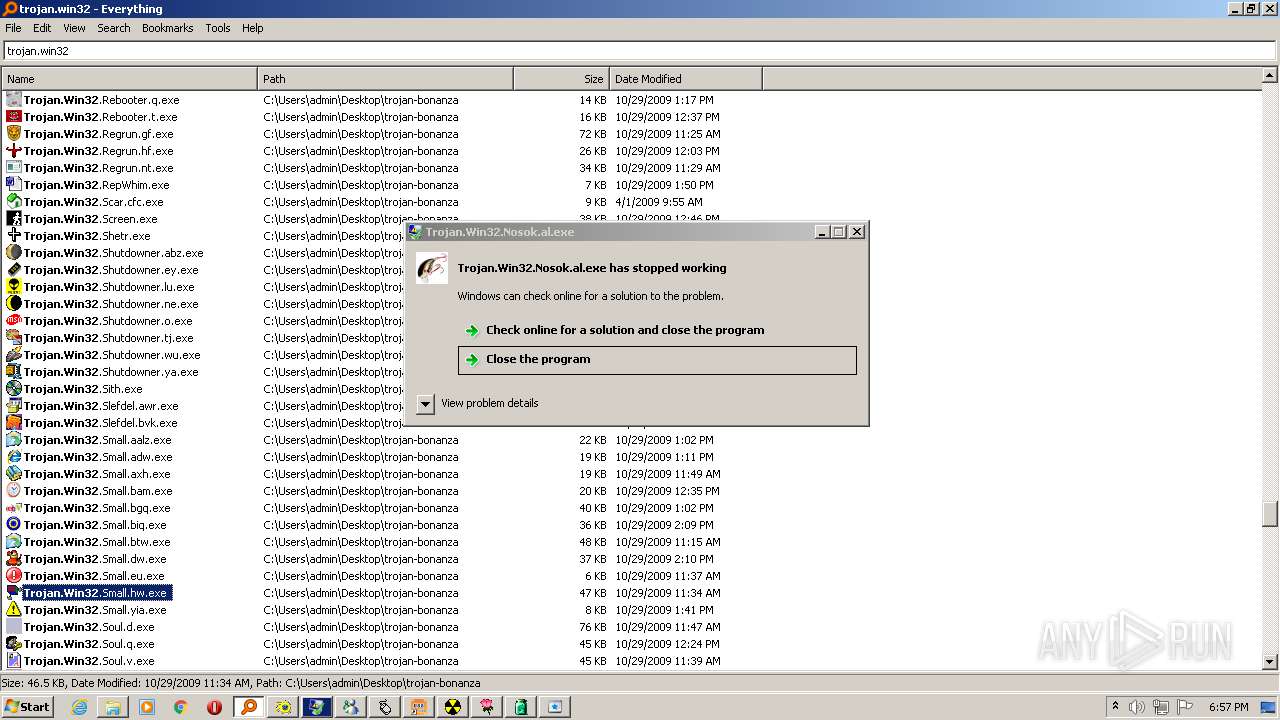The height and width of the screenshot is (720, 1280).
Task: Open Windows Explorer folder from taskbar
Action: [x=113, y=707]
